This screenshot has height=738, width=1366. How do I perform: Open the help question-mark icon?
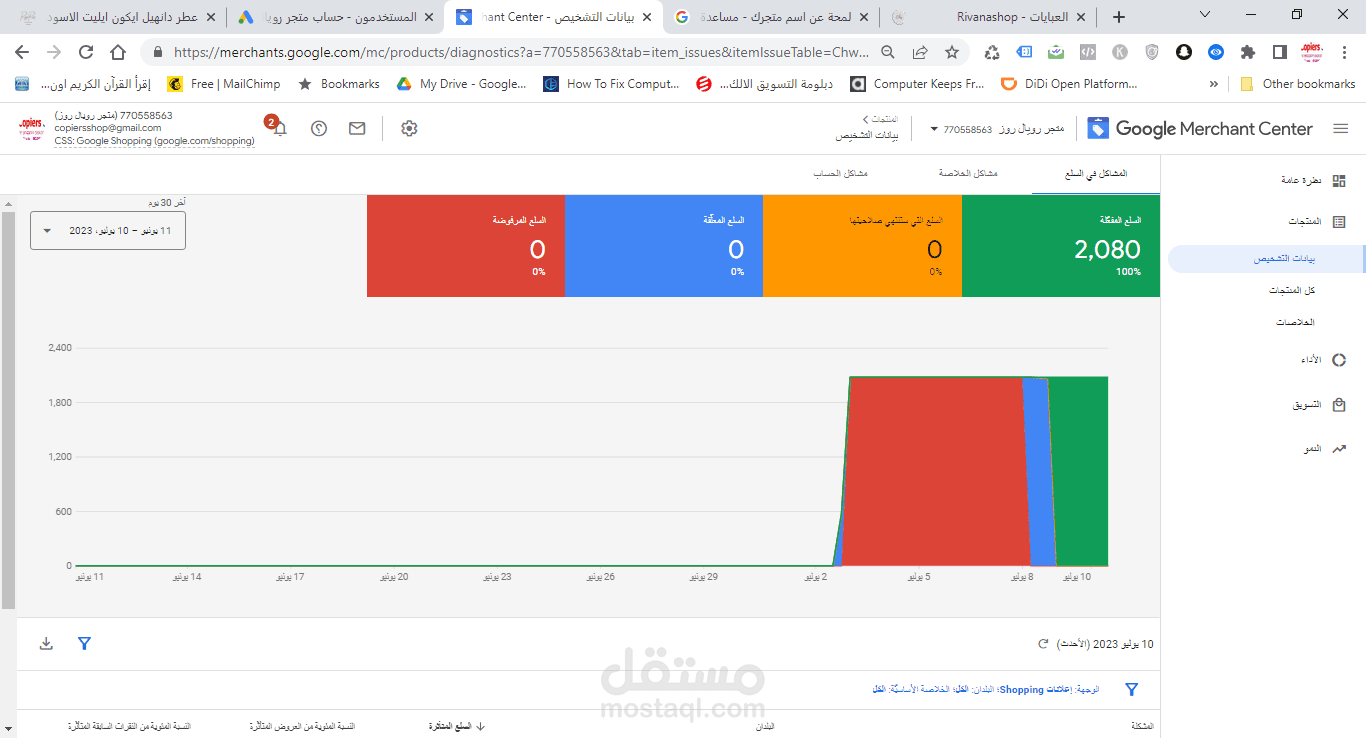coord(319,128)
